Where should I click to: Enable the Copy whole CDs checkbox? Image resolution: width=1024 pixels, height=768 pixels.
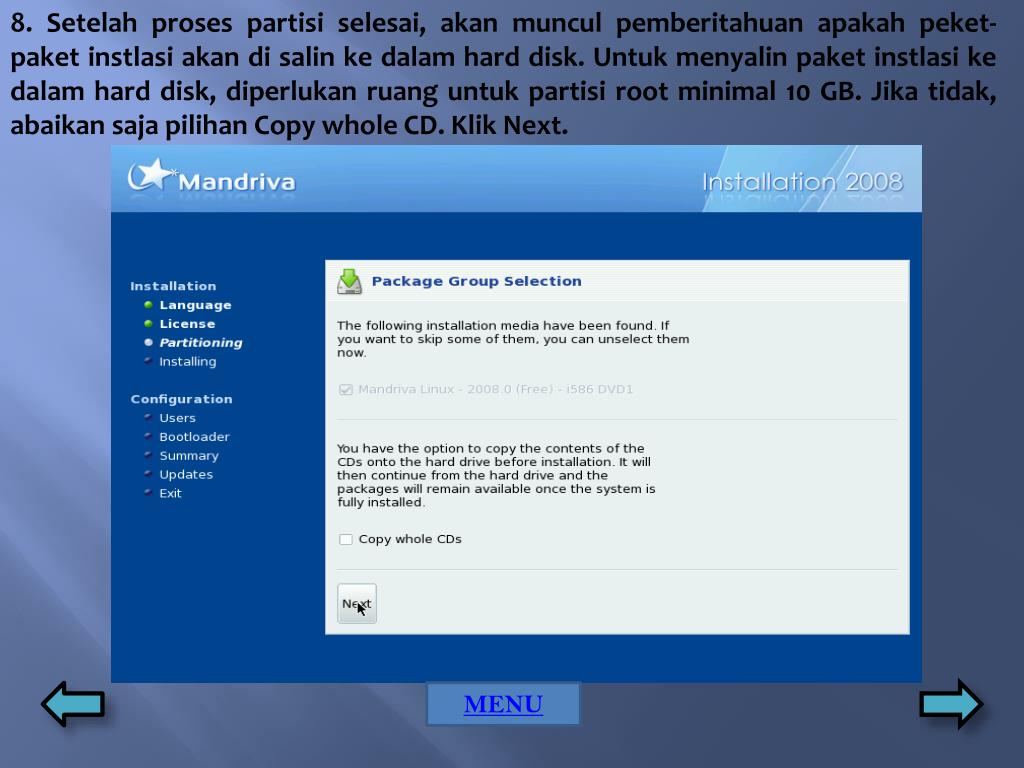(x=345, y=539)
